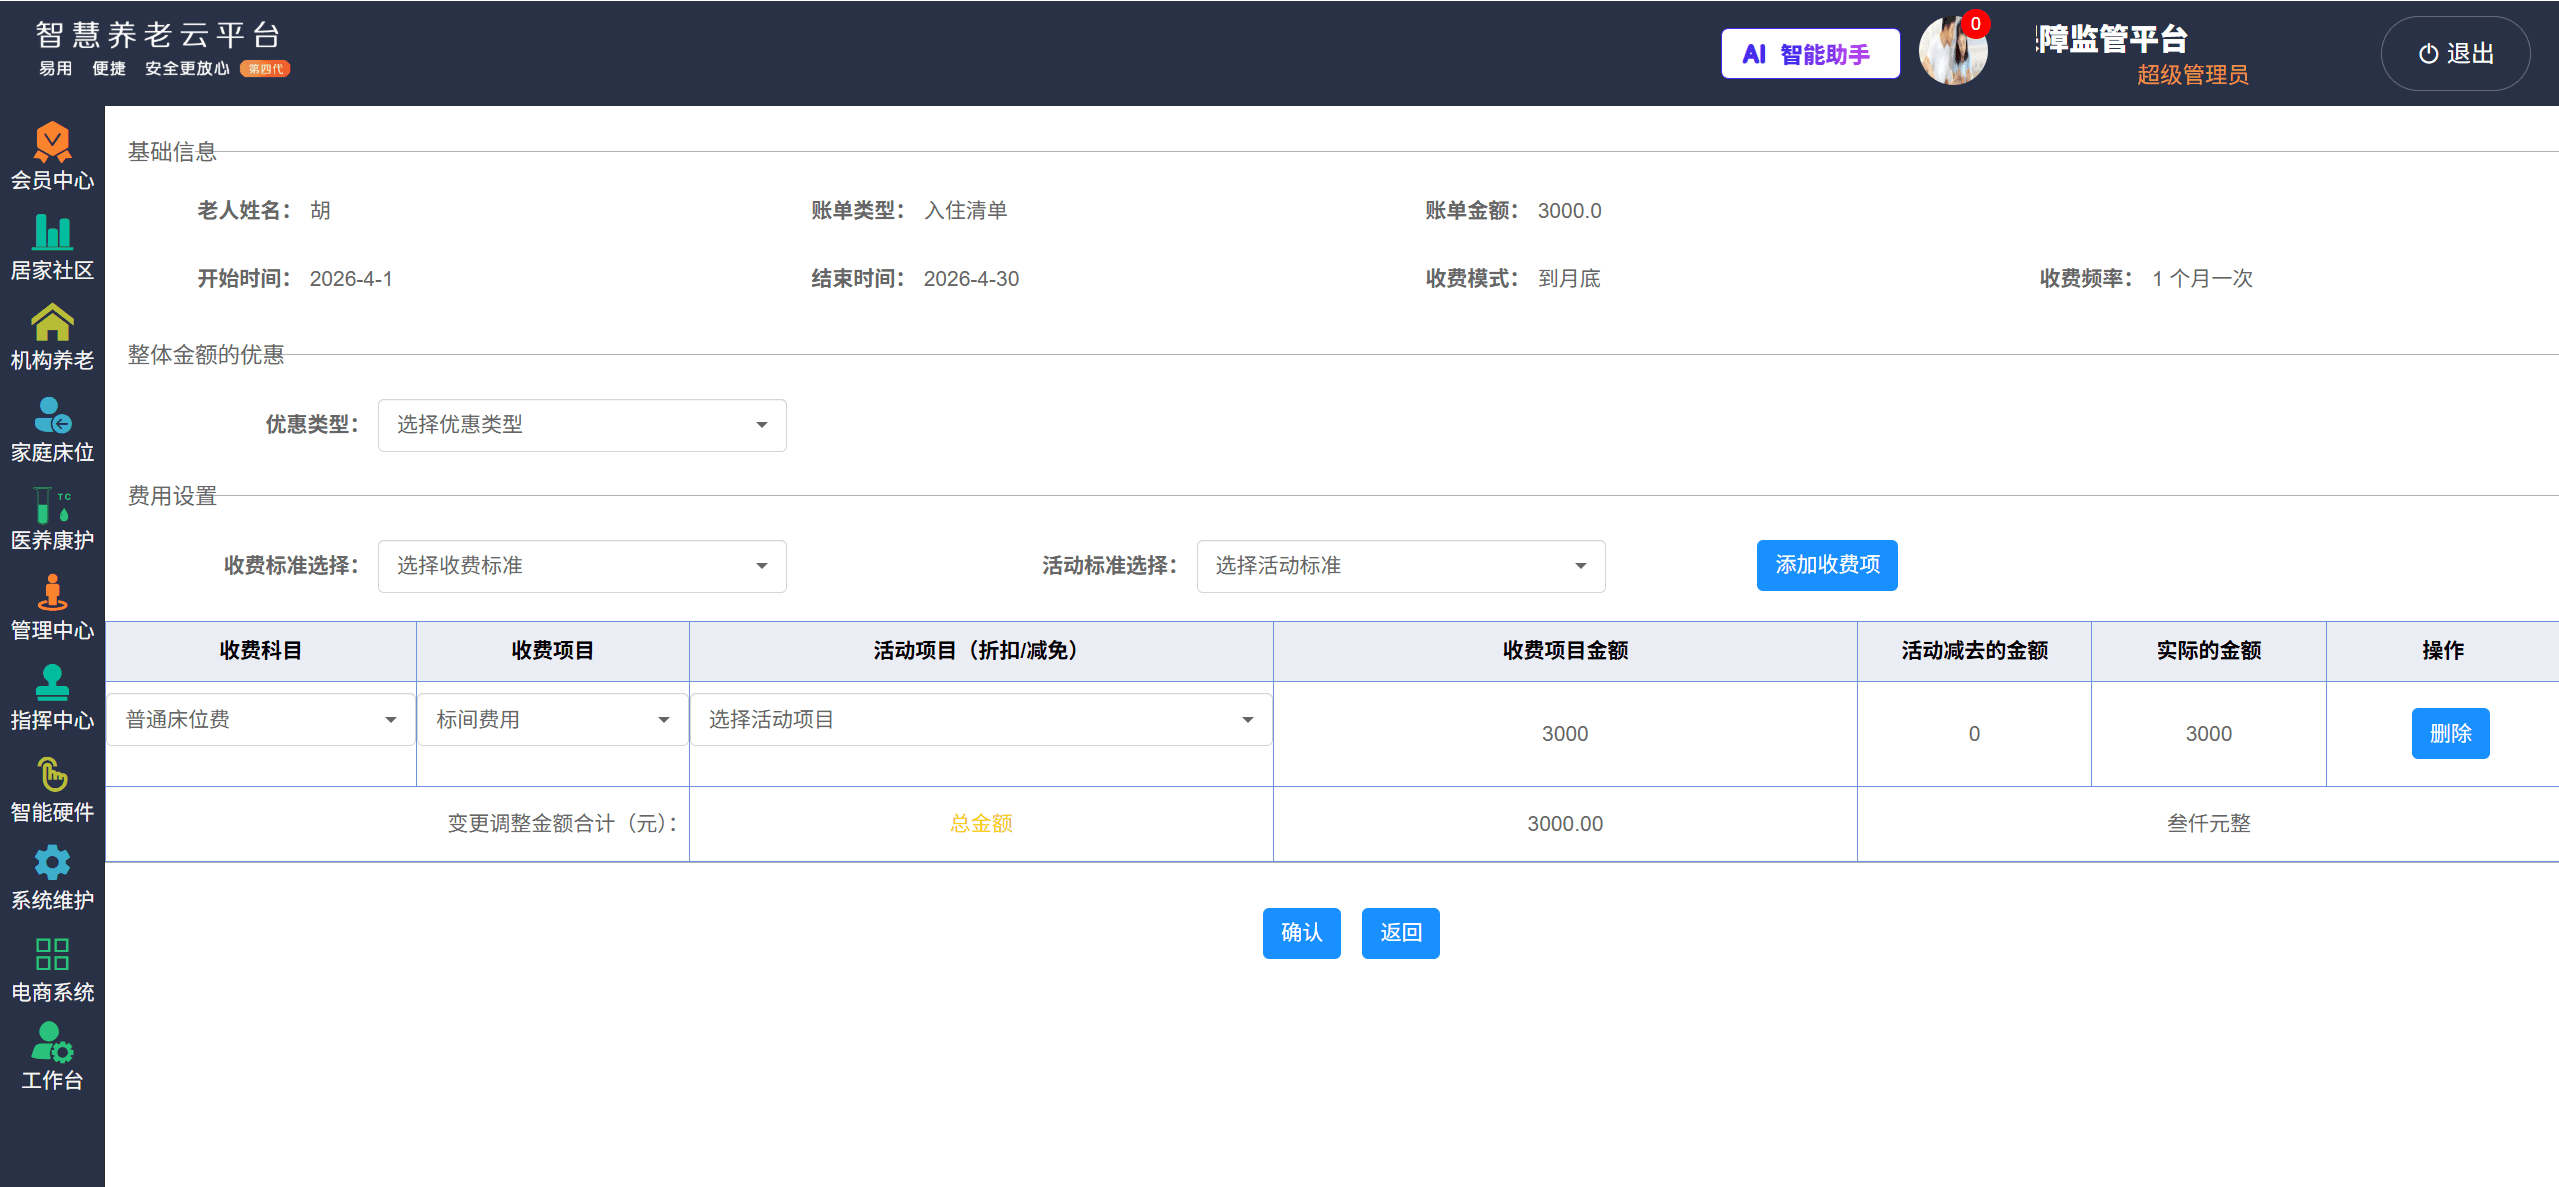The height and width of the screenshot is (1187, 2559).
Task: Click the 活动项目（折扣/减免） column header
Action: click(x=981, y=651)
